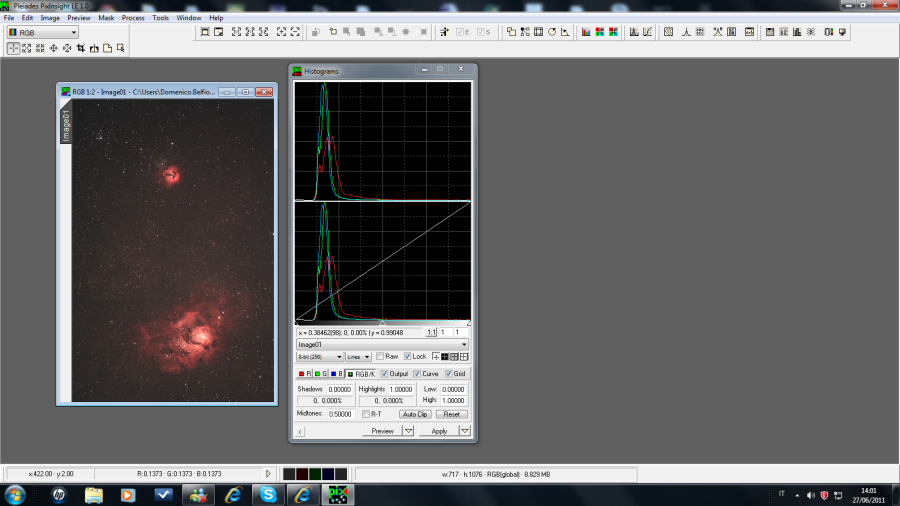Viewport: 900px width, 506px height.
Task: Expand readout arrow in status bar
Action: [267, 474]
